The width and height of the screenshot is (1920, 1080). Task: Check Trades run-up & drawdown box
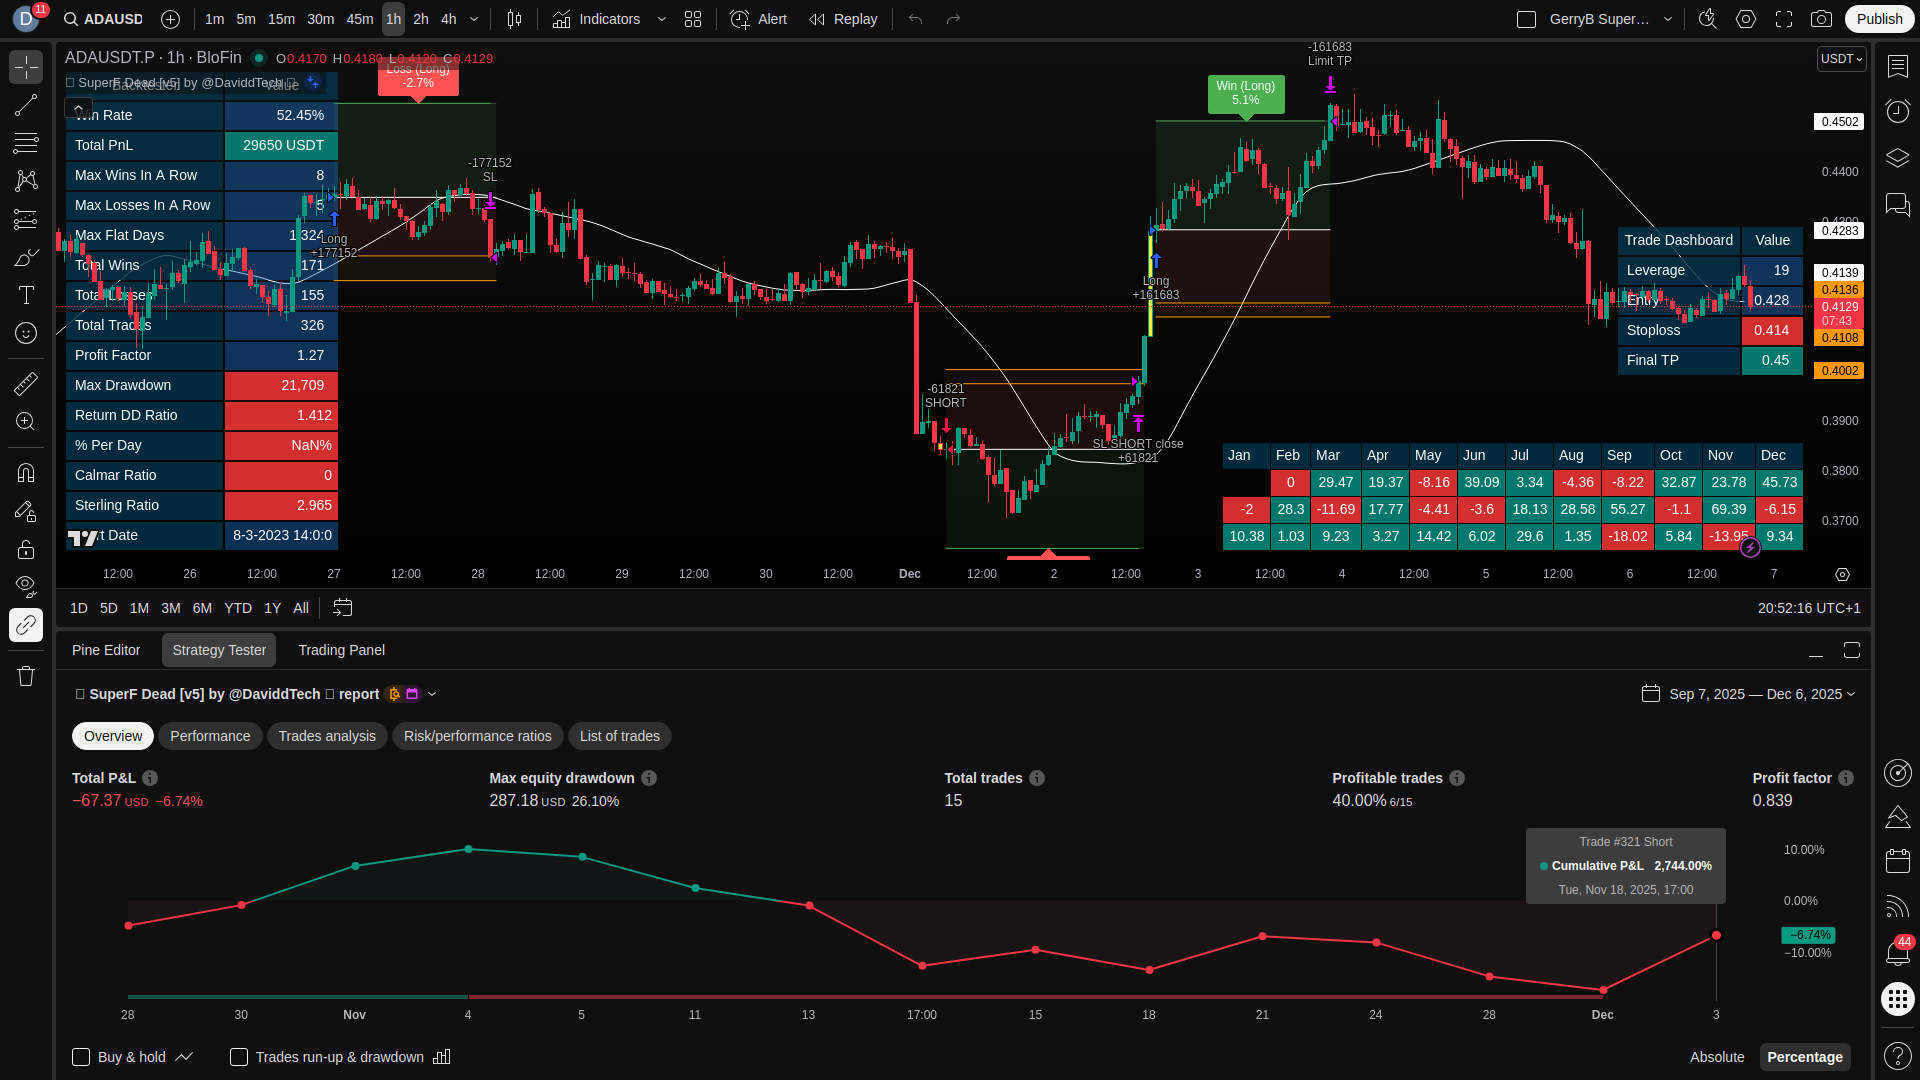239,1057
